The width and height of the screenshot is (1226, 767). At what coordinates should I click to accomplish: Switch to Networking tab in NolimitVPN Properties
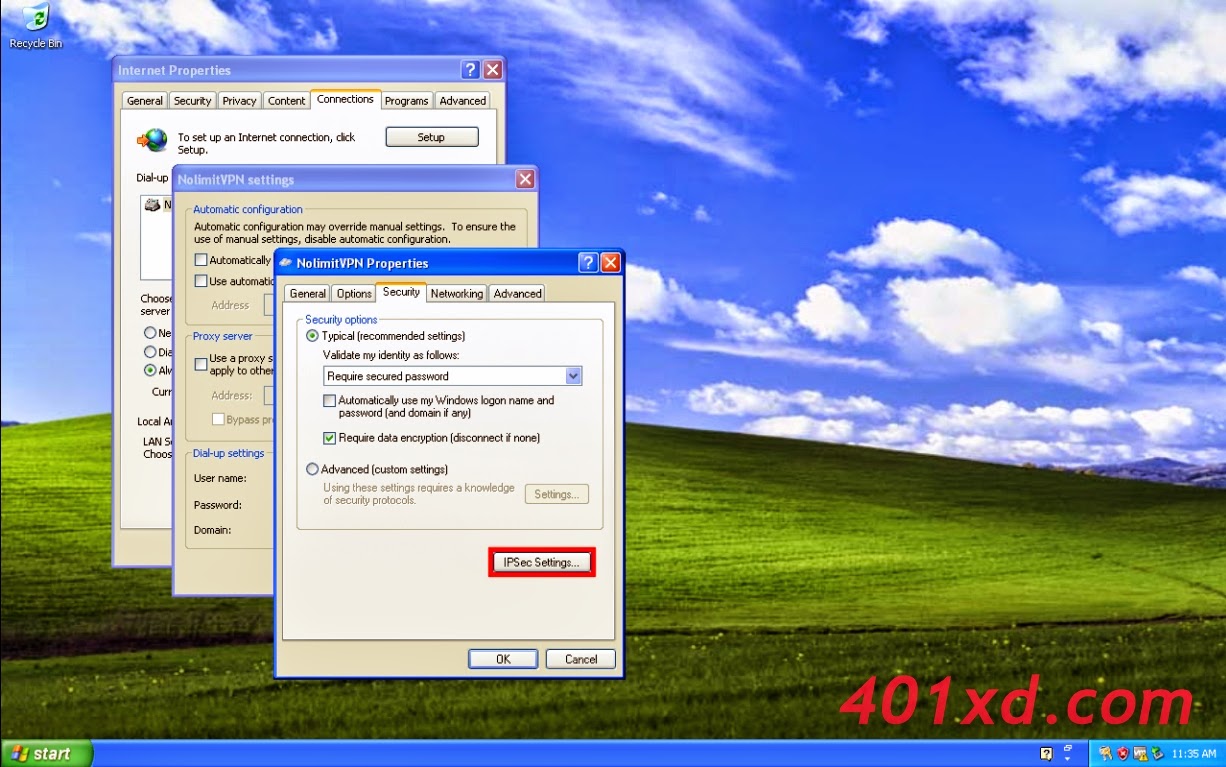point(457,293)
